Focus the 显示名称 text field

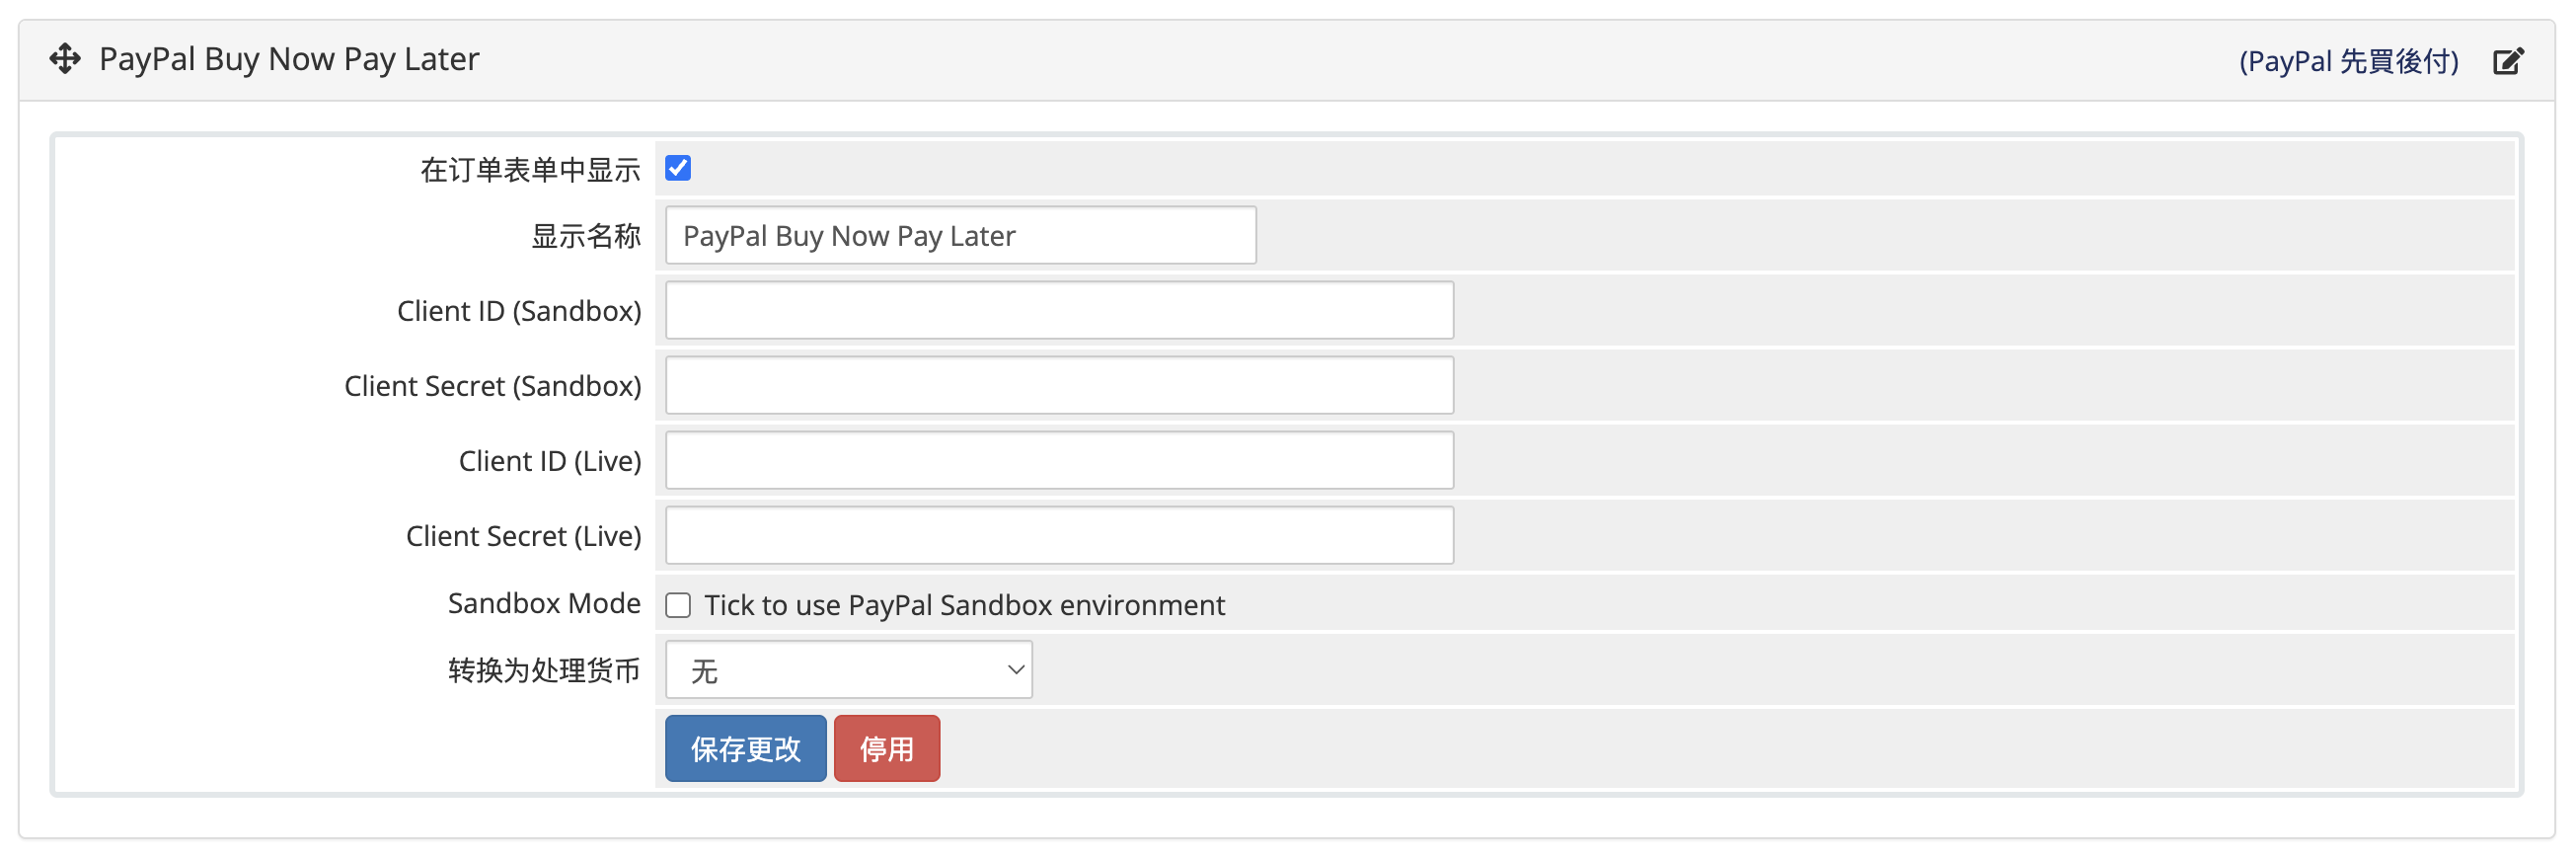tap(960, 236)
